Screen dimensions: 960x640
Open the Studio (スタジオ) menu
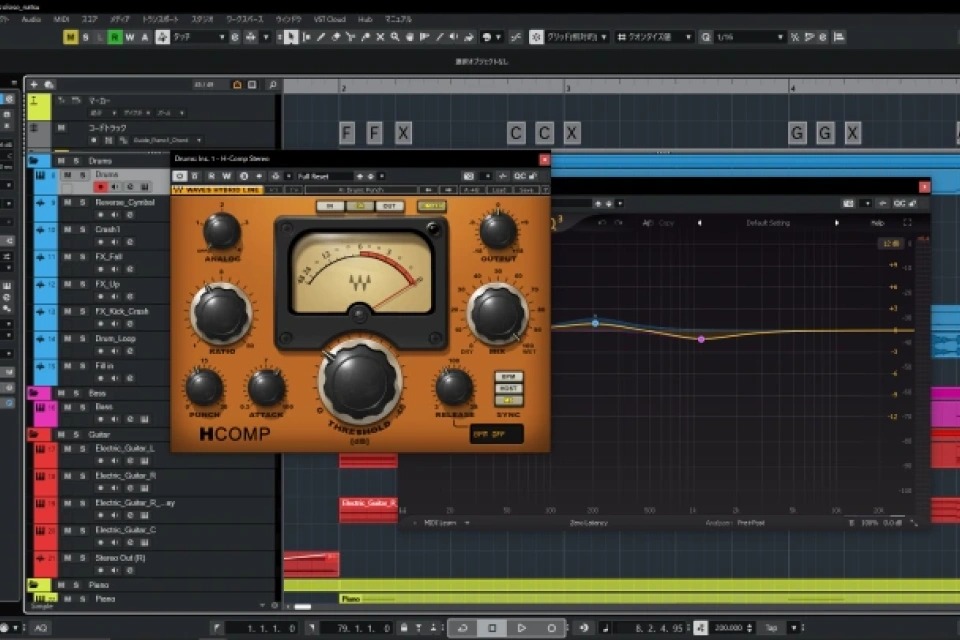202,19
